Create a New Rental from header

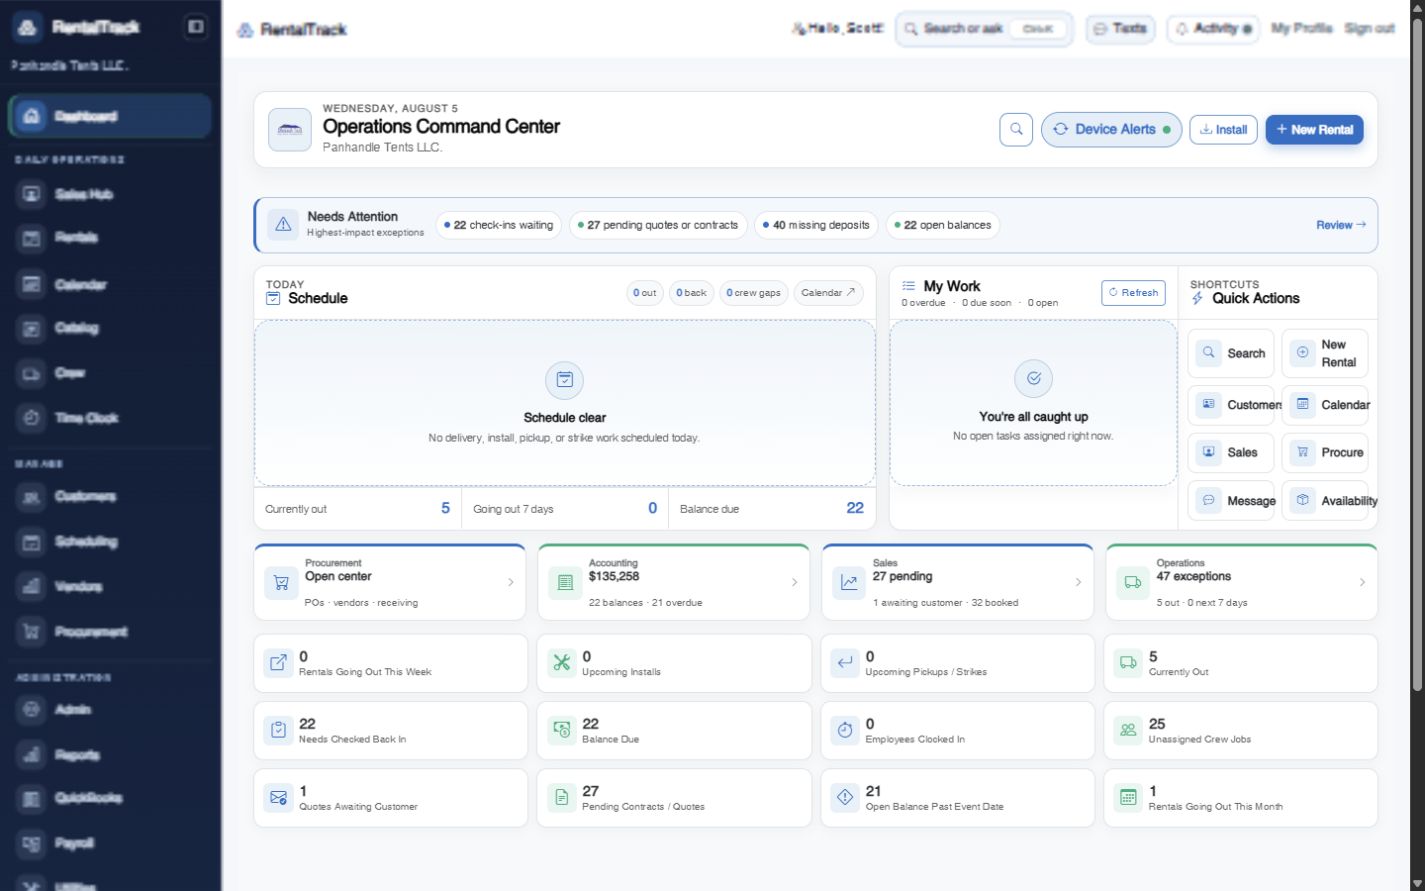1314,129
